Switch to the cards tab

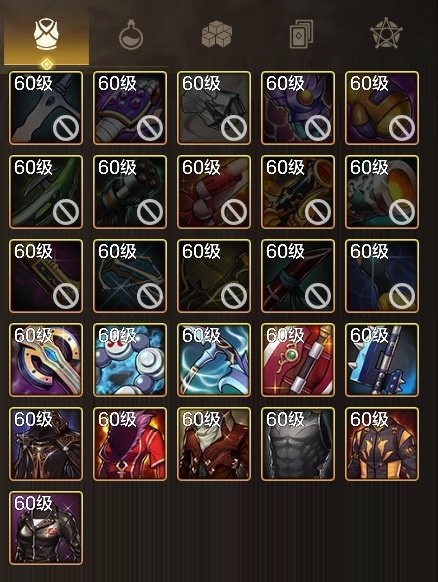coord(301,34)
